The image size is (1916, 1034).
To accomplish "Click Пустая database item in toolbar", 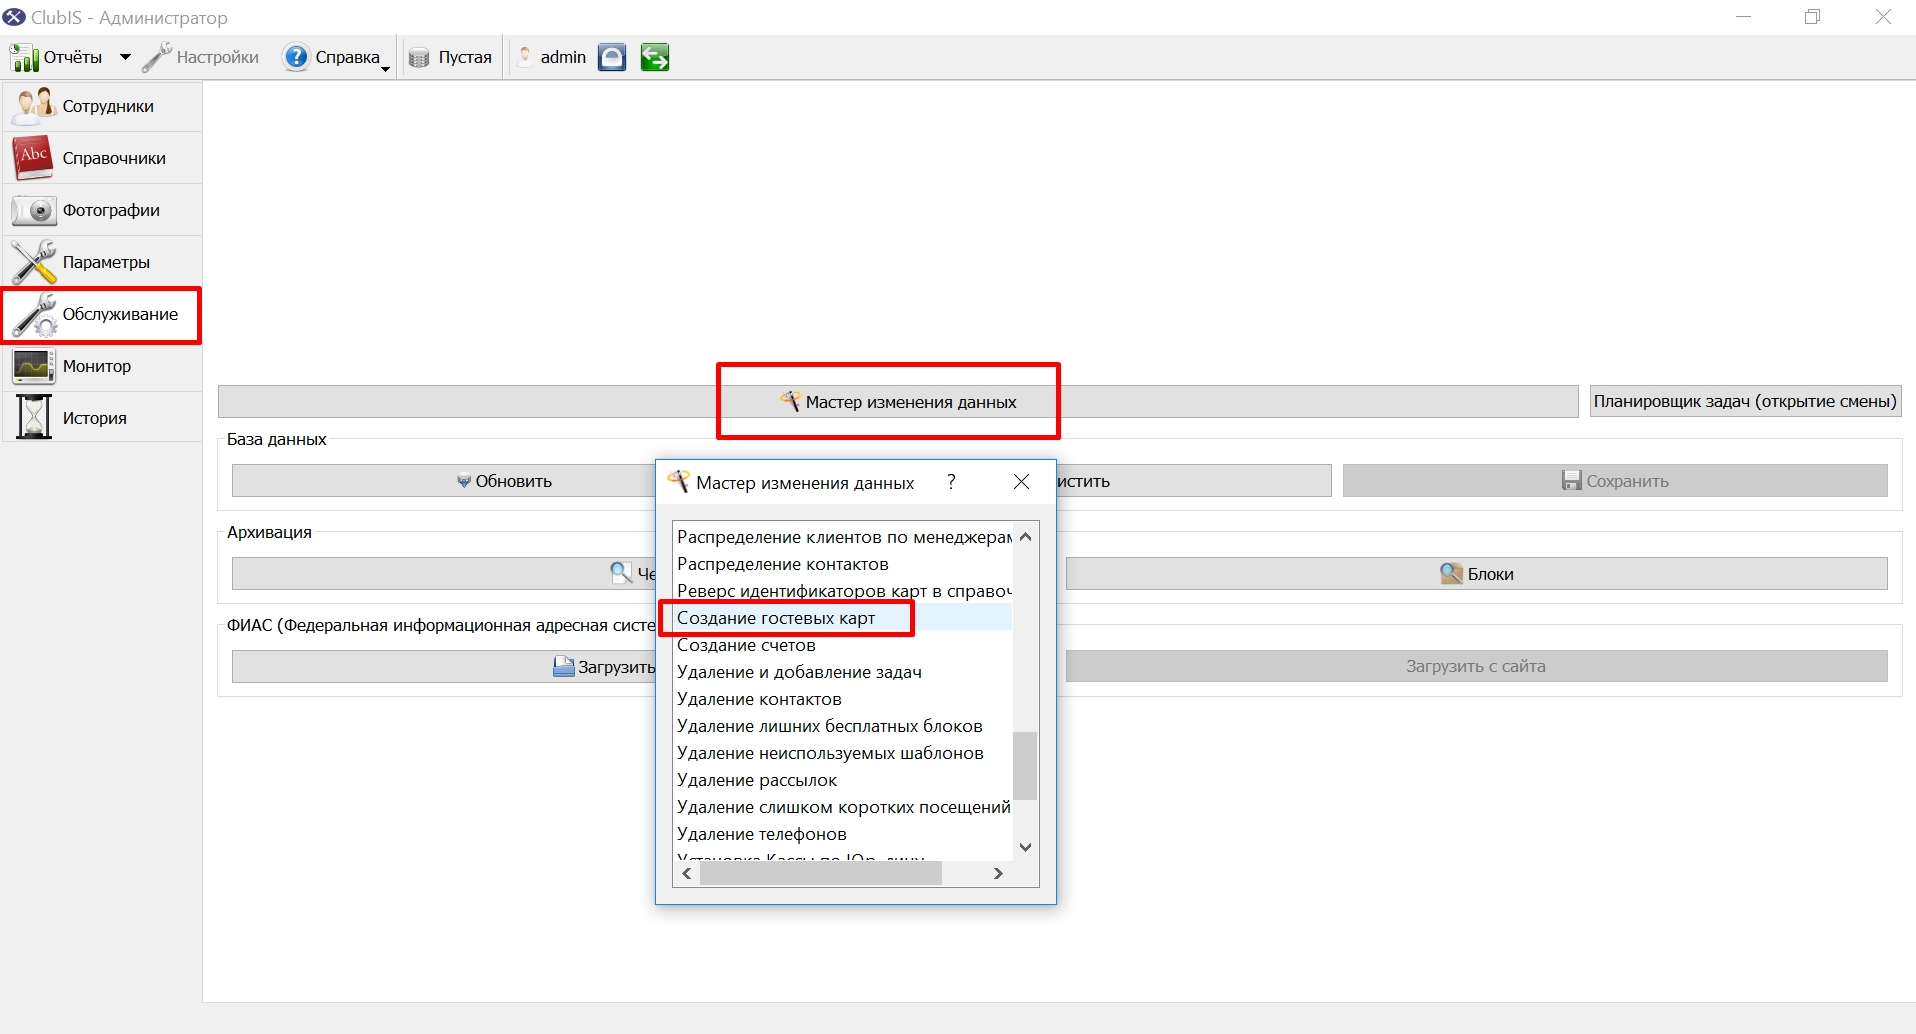I will coord(451,57).
